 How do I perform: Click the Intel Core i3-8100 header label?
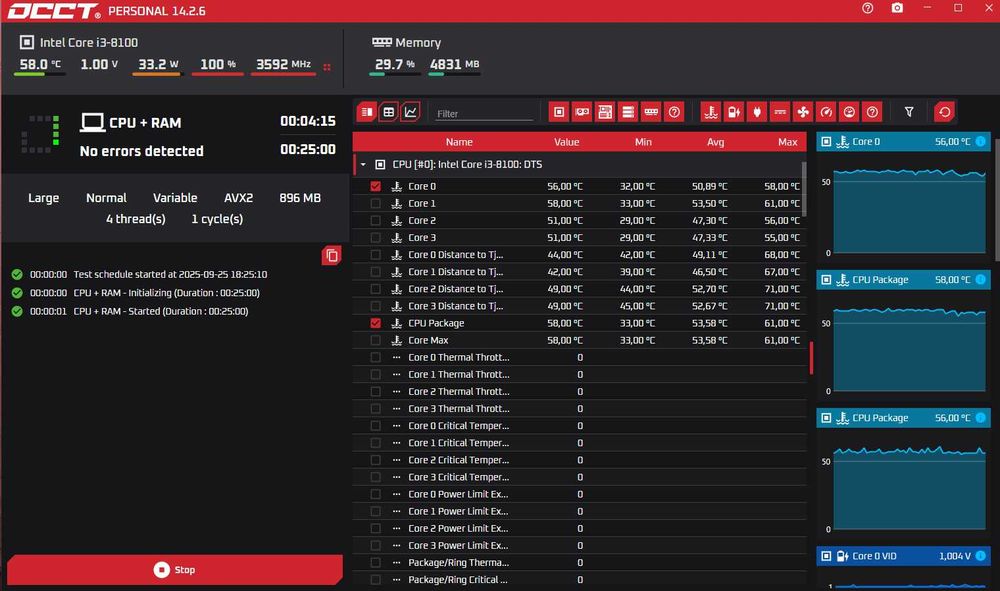(89, 42)
